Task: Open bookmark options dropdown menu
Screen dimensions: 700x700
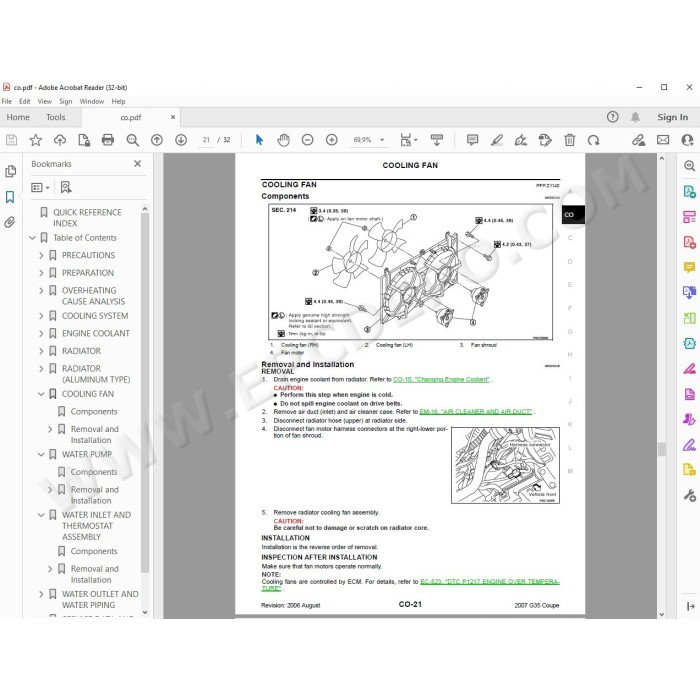Action: [x=40, y=188]
